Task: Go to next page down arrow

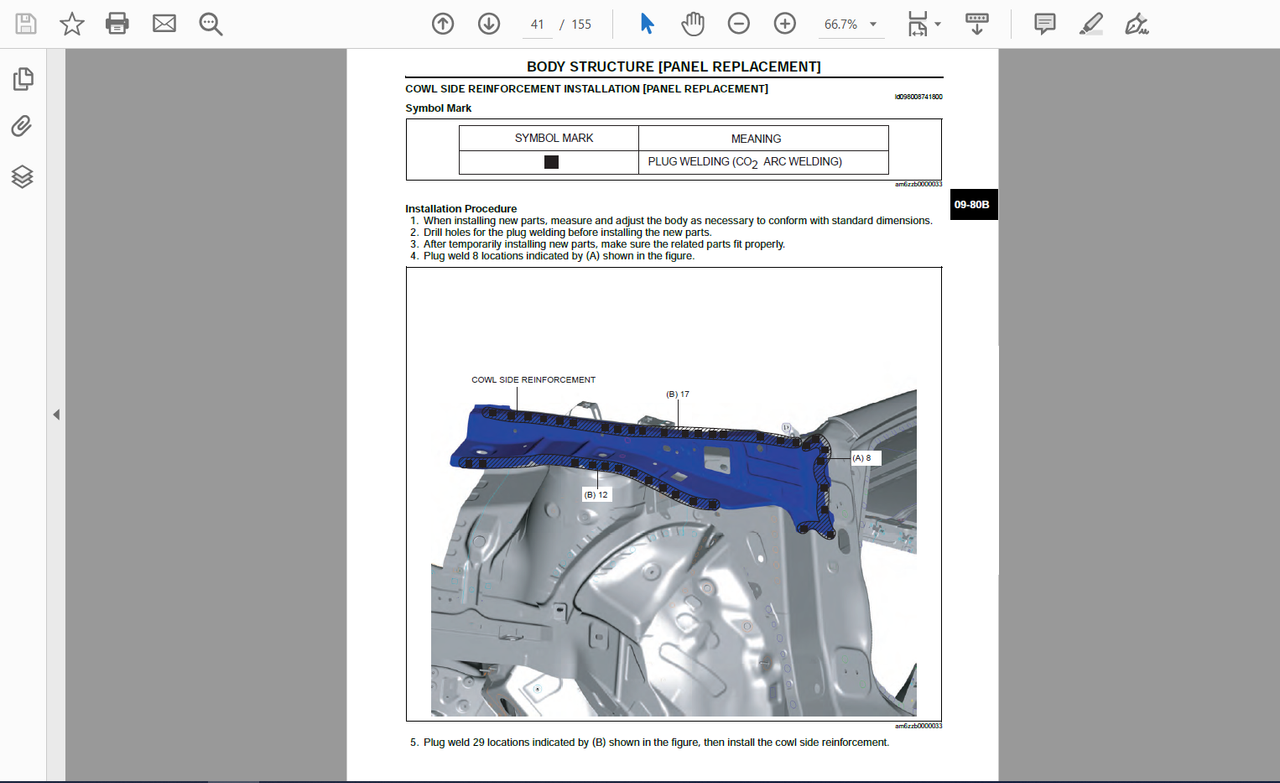Action: (x=489, y=24)
